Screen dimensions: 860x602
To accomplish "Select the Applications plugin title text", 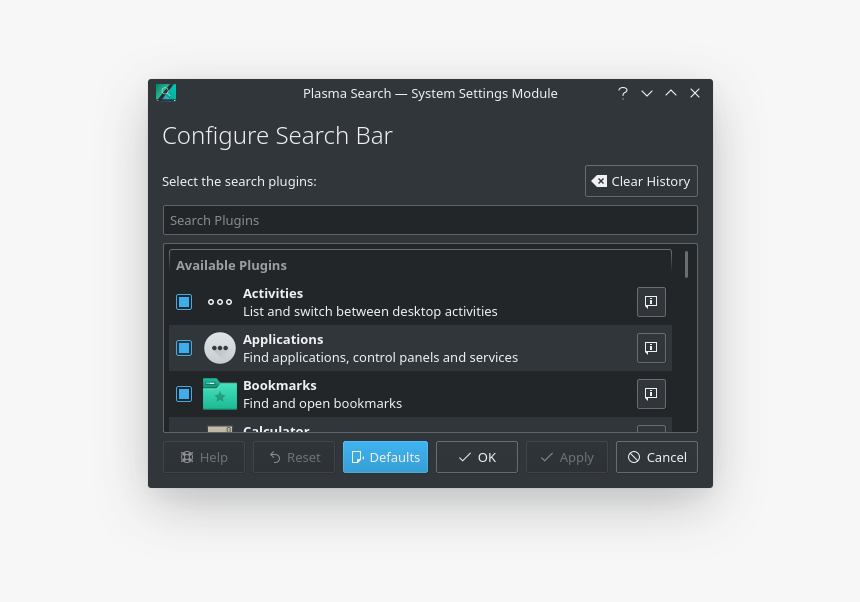I will pos(283,339).
